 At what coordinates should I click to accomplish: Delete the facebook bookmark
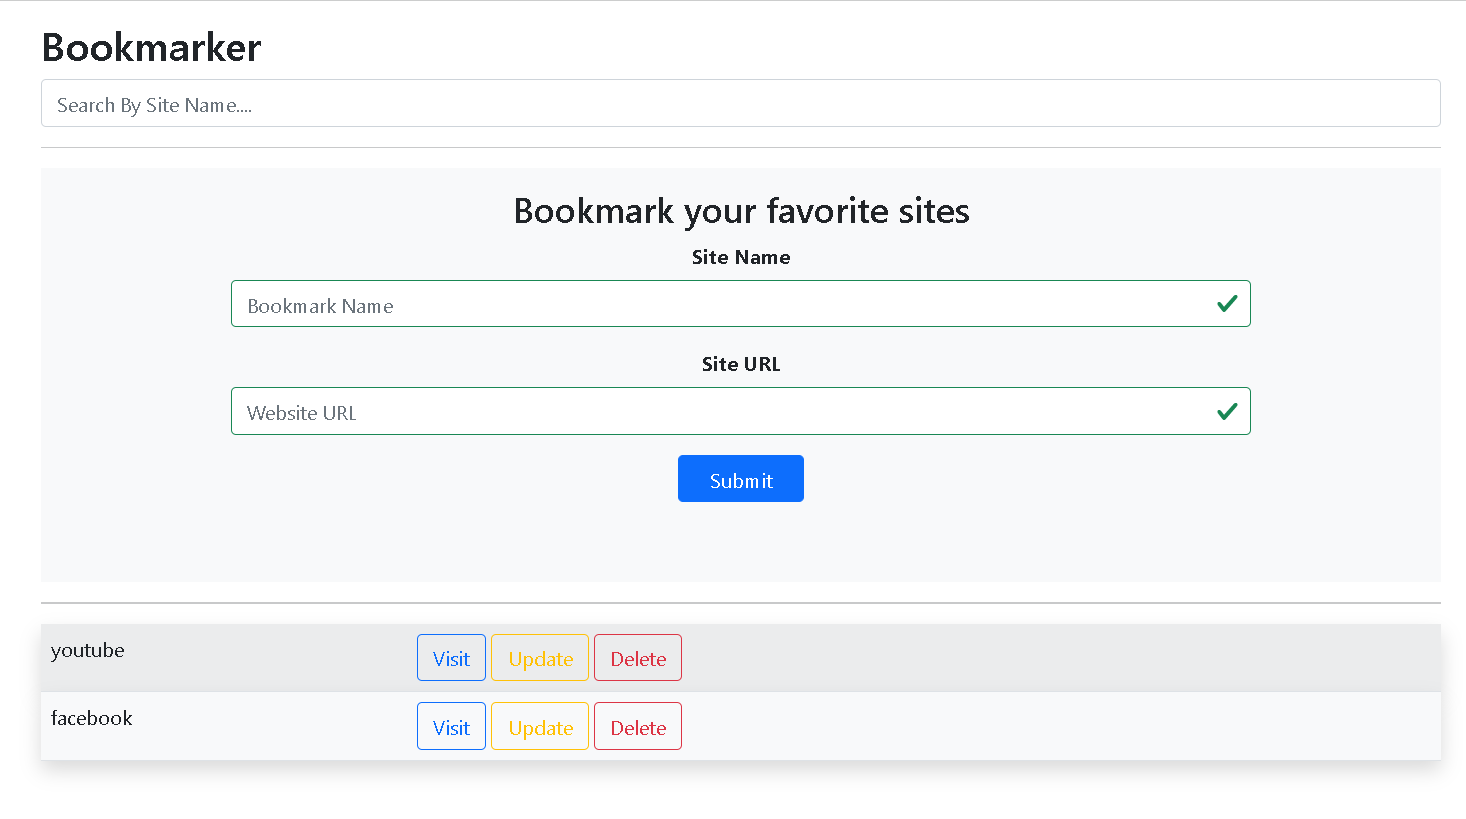637,726
